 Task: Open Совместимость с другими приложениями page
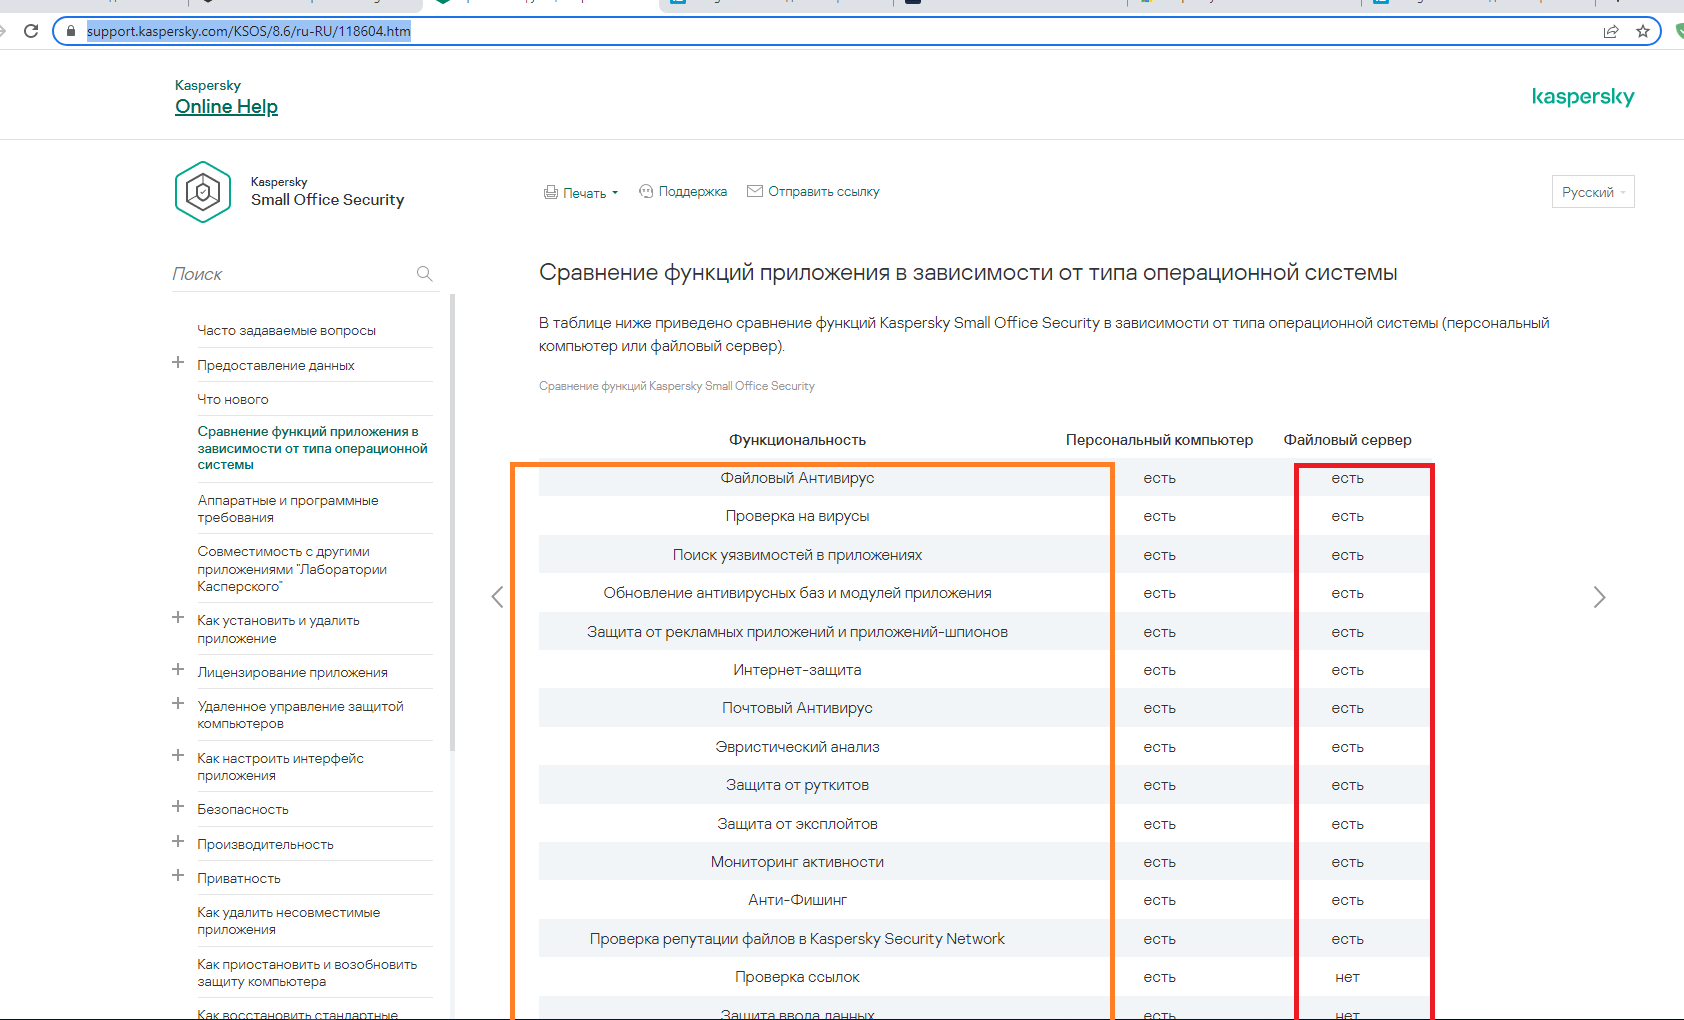[x=292, y=569]
